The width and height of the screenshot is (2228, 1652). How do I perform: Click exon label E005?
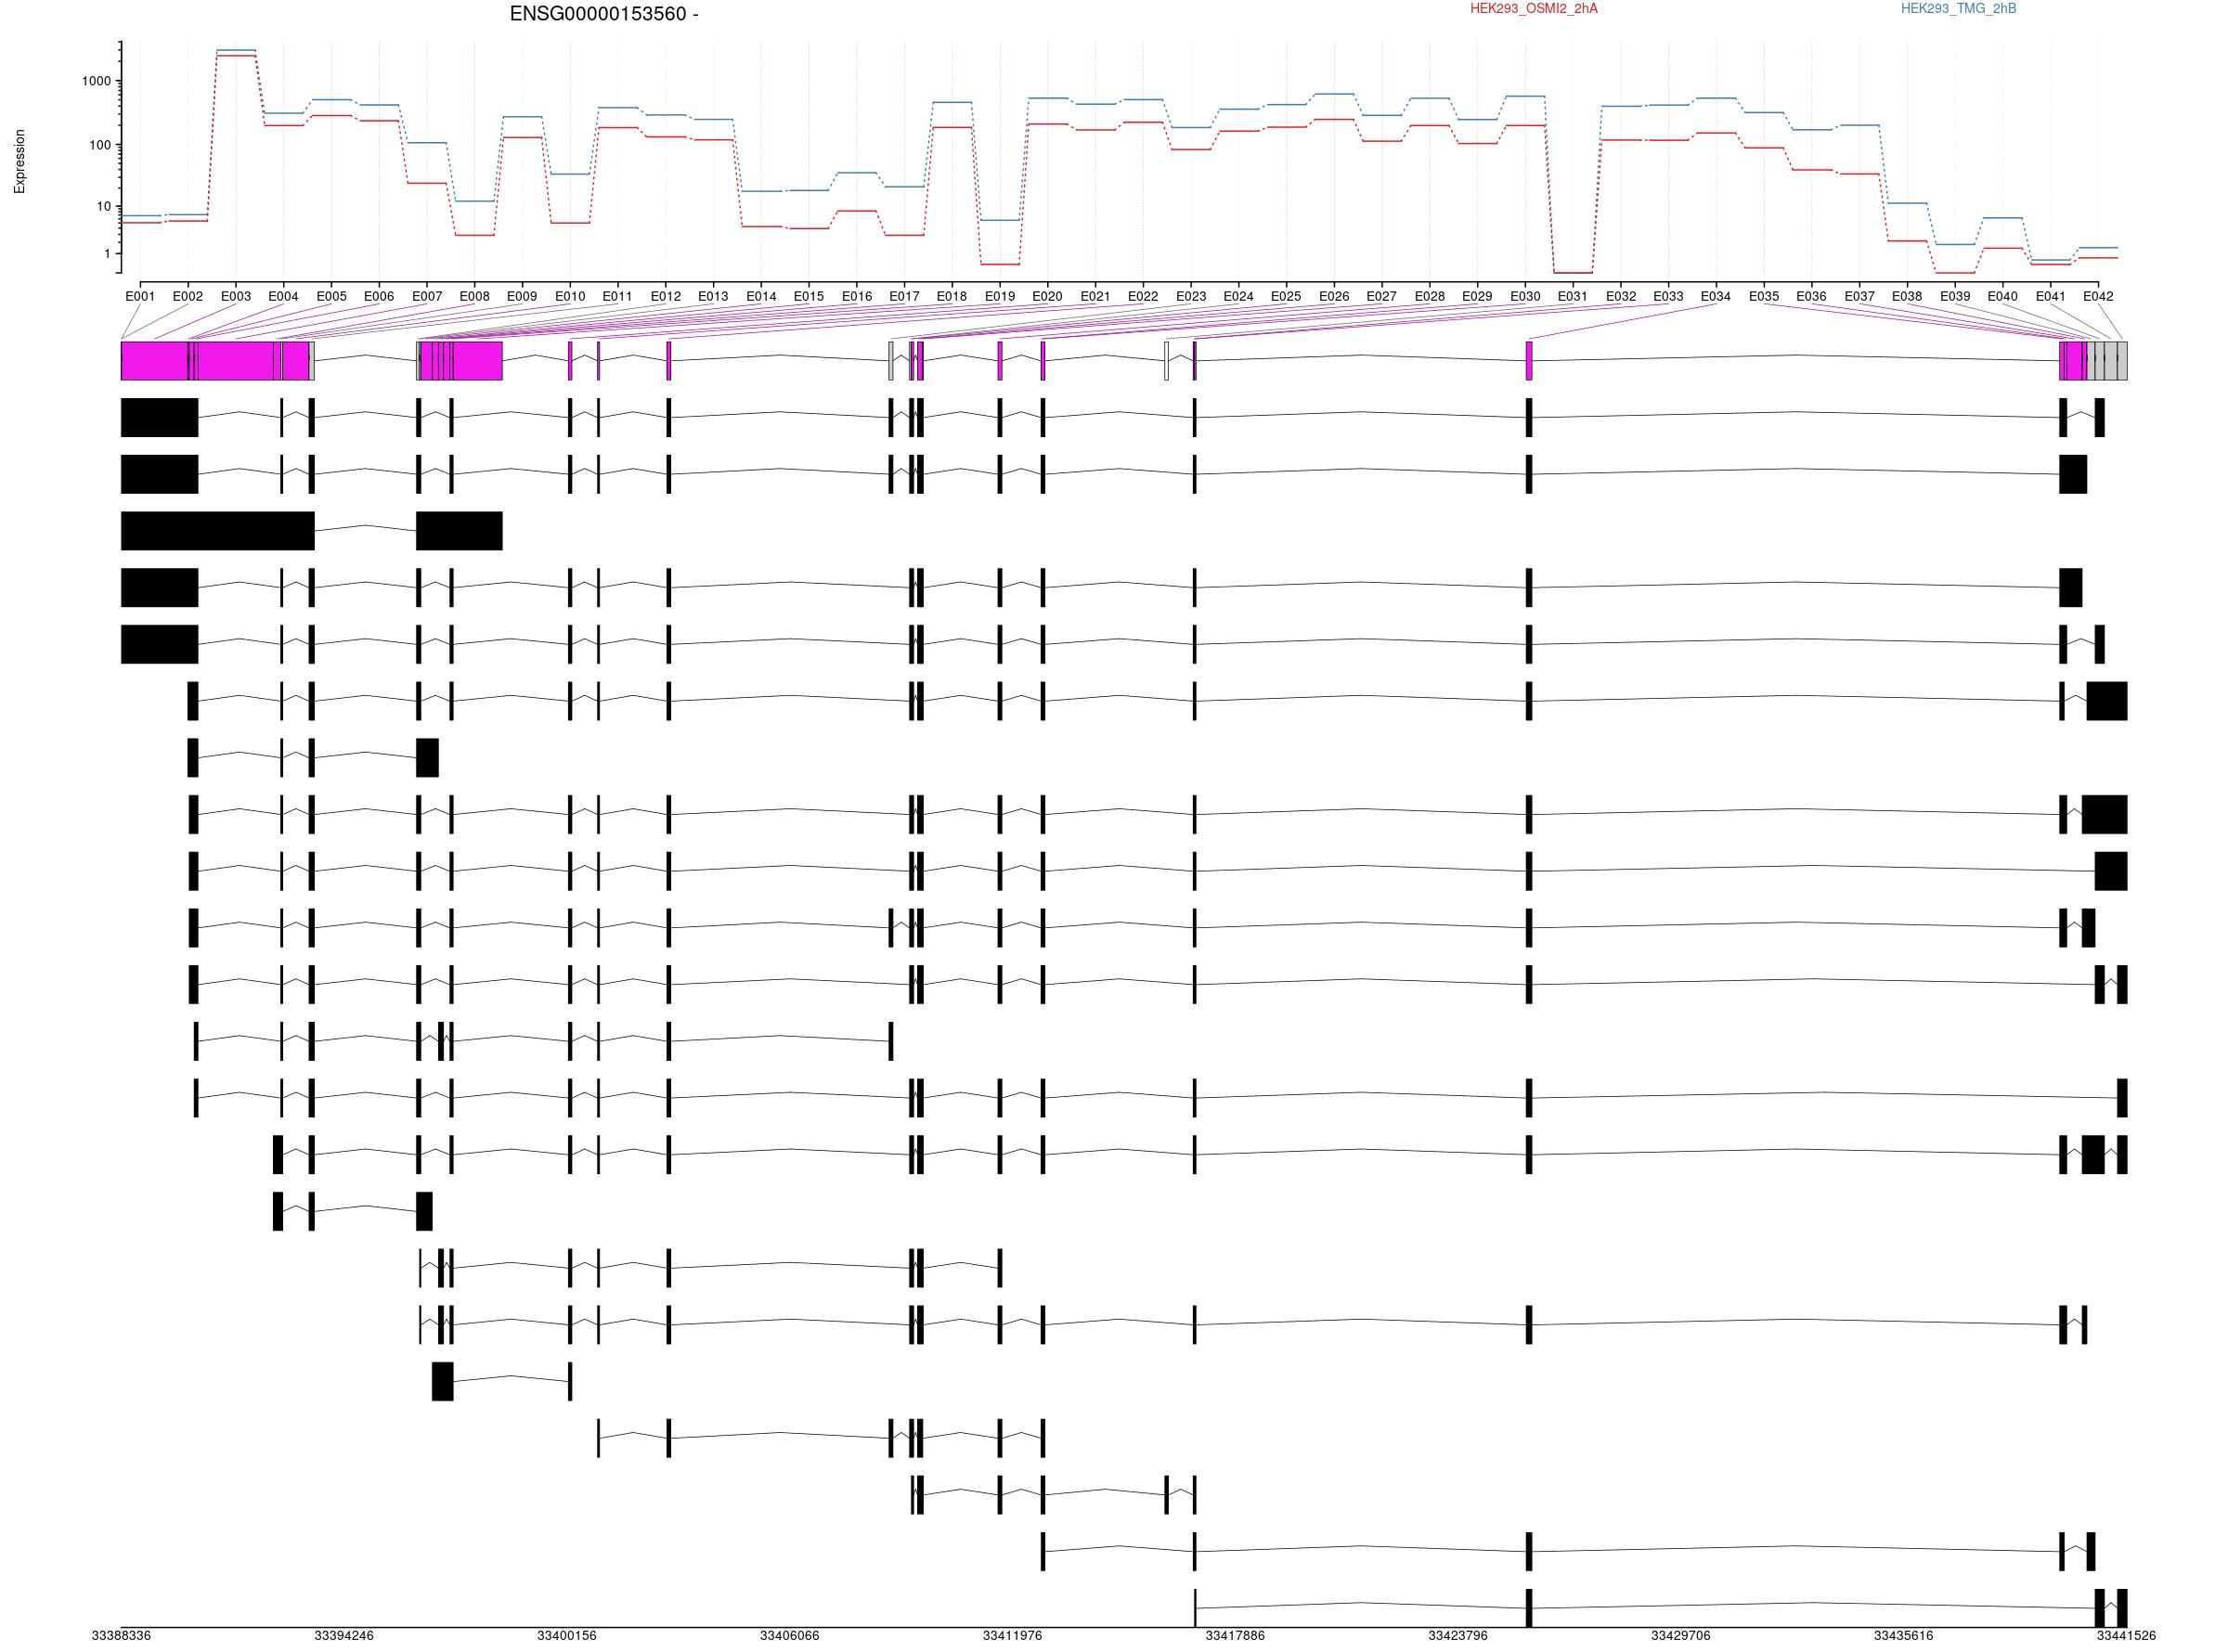point(331,296)
